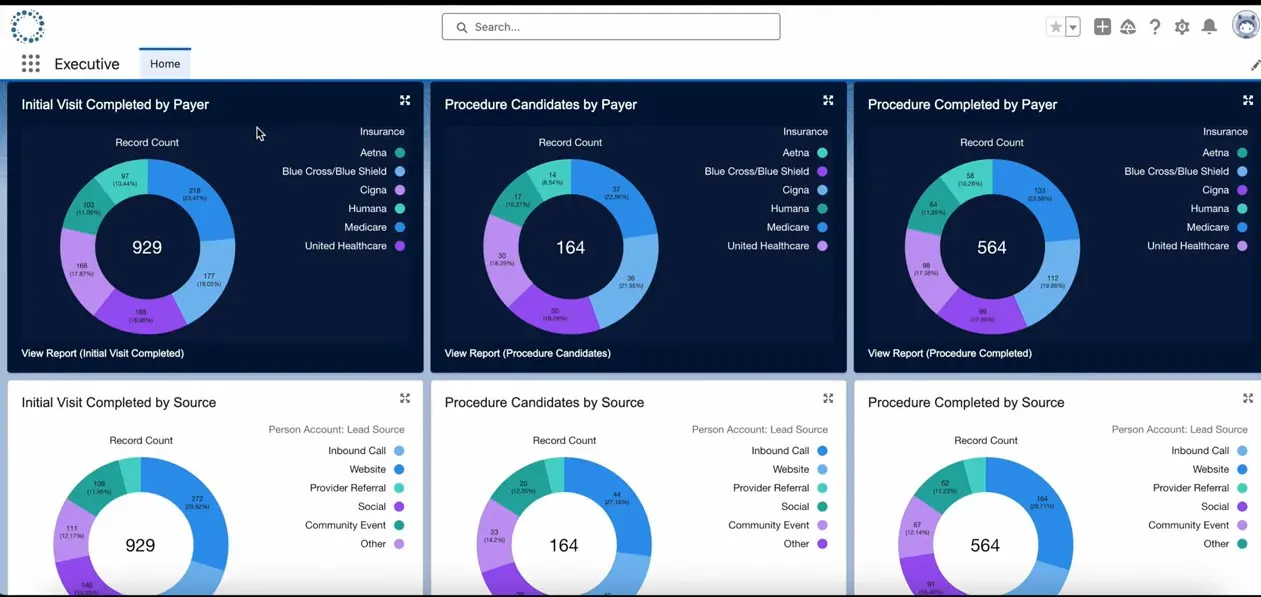Image resolution: width=1261 pixels, height=597 pixels.
Task: Open the Setup gear menu
Action: pyautogui.click(x=1182, y=27)
